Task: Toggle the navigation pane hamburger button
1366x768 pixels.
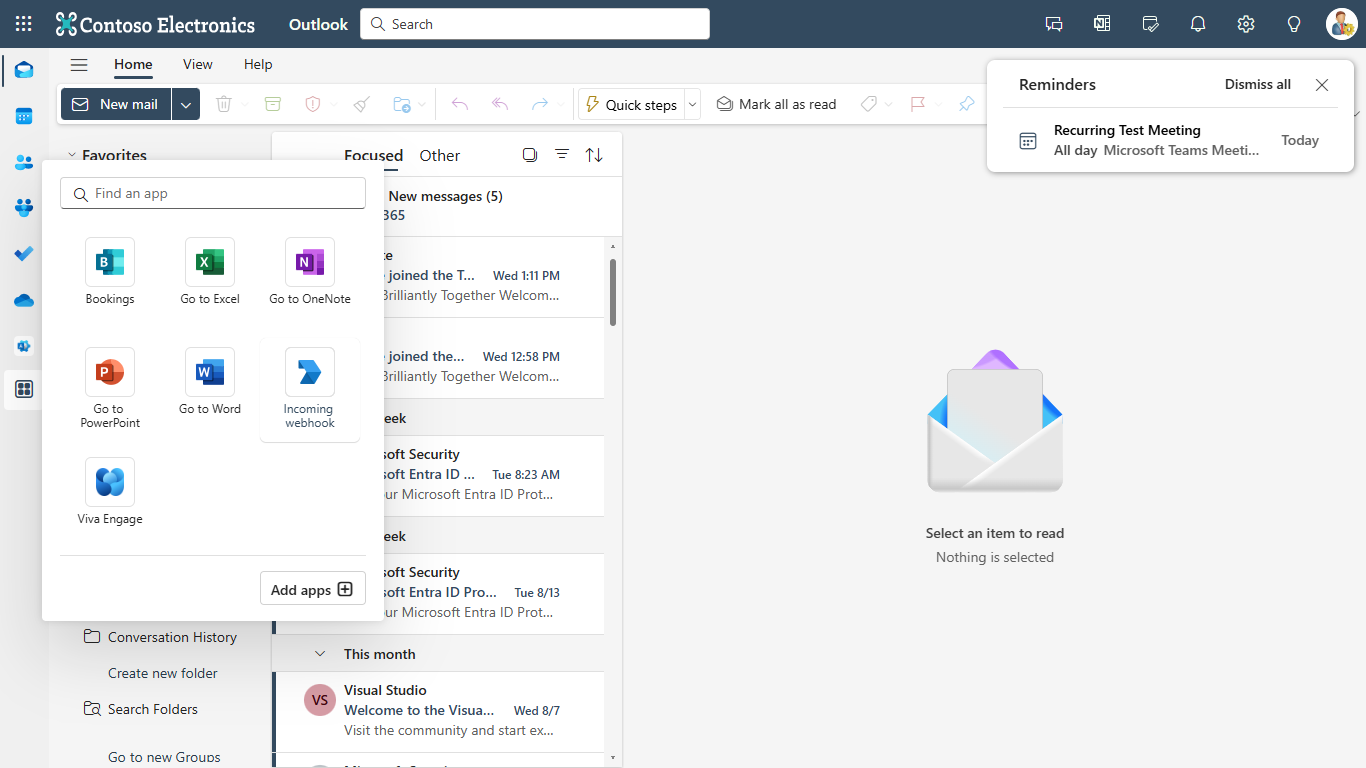Action: [79, 64]
